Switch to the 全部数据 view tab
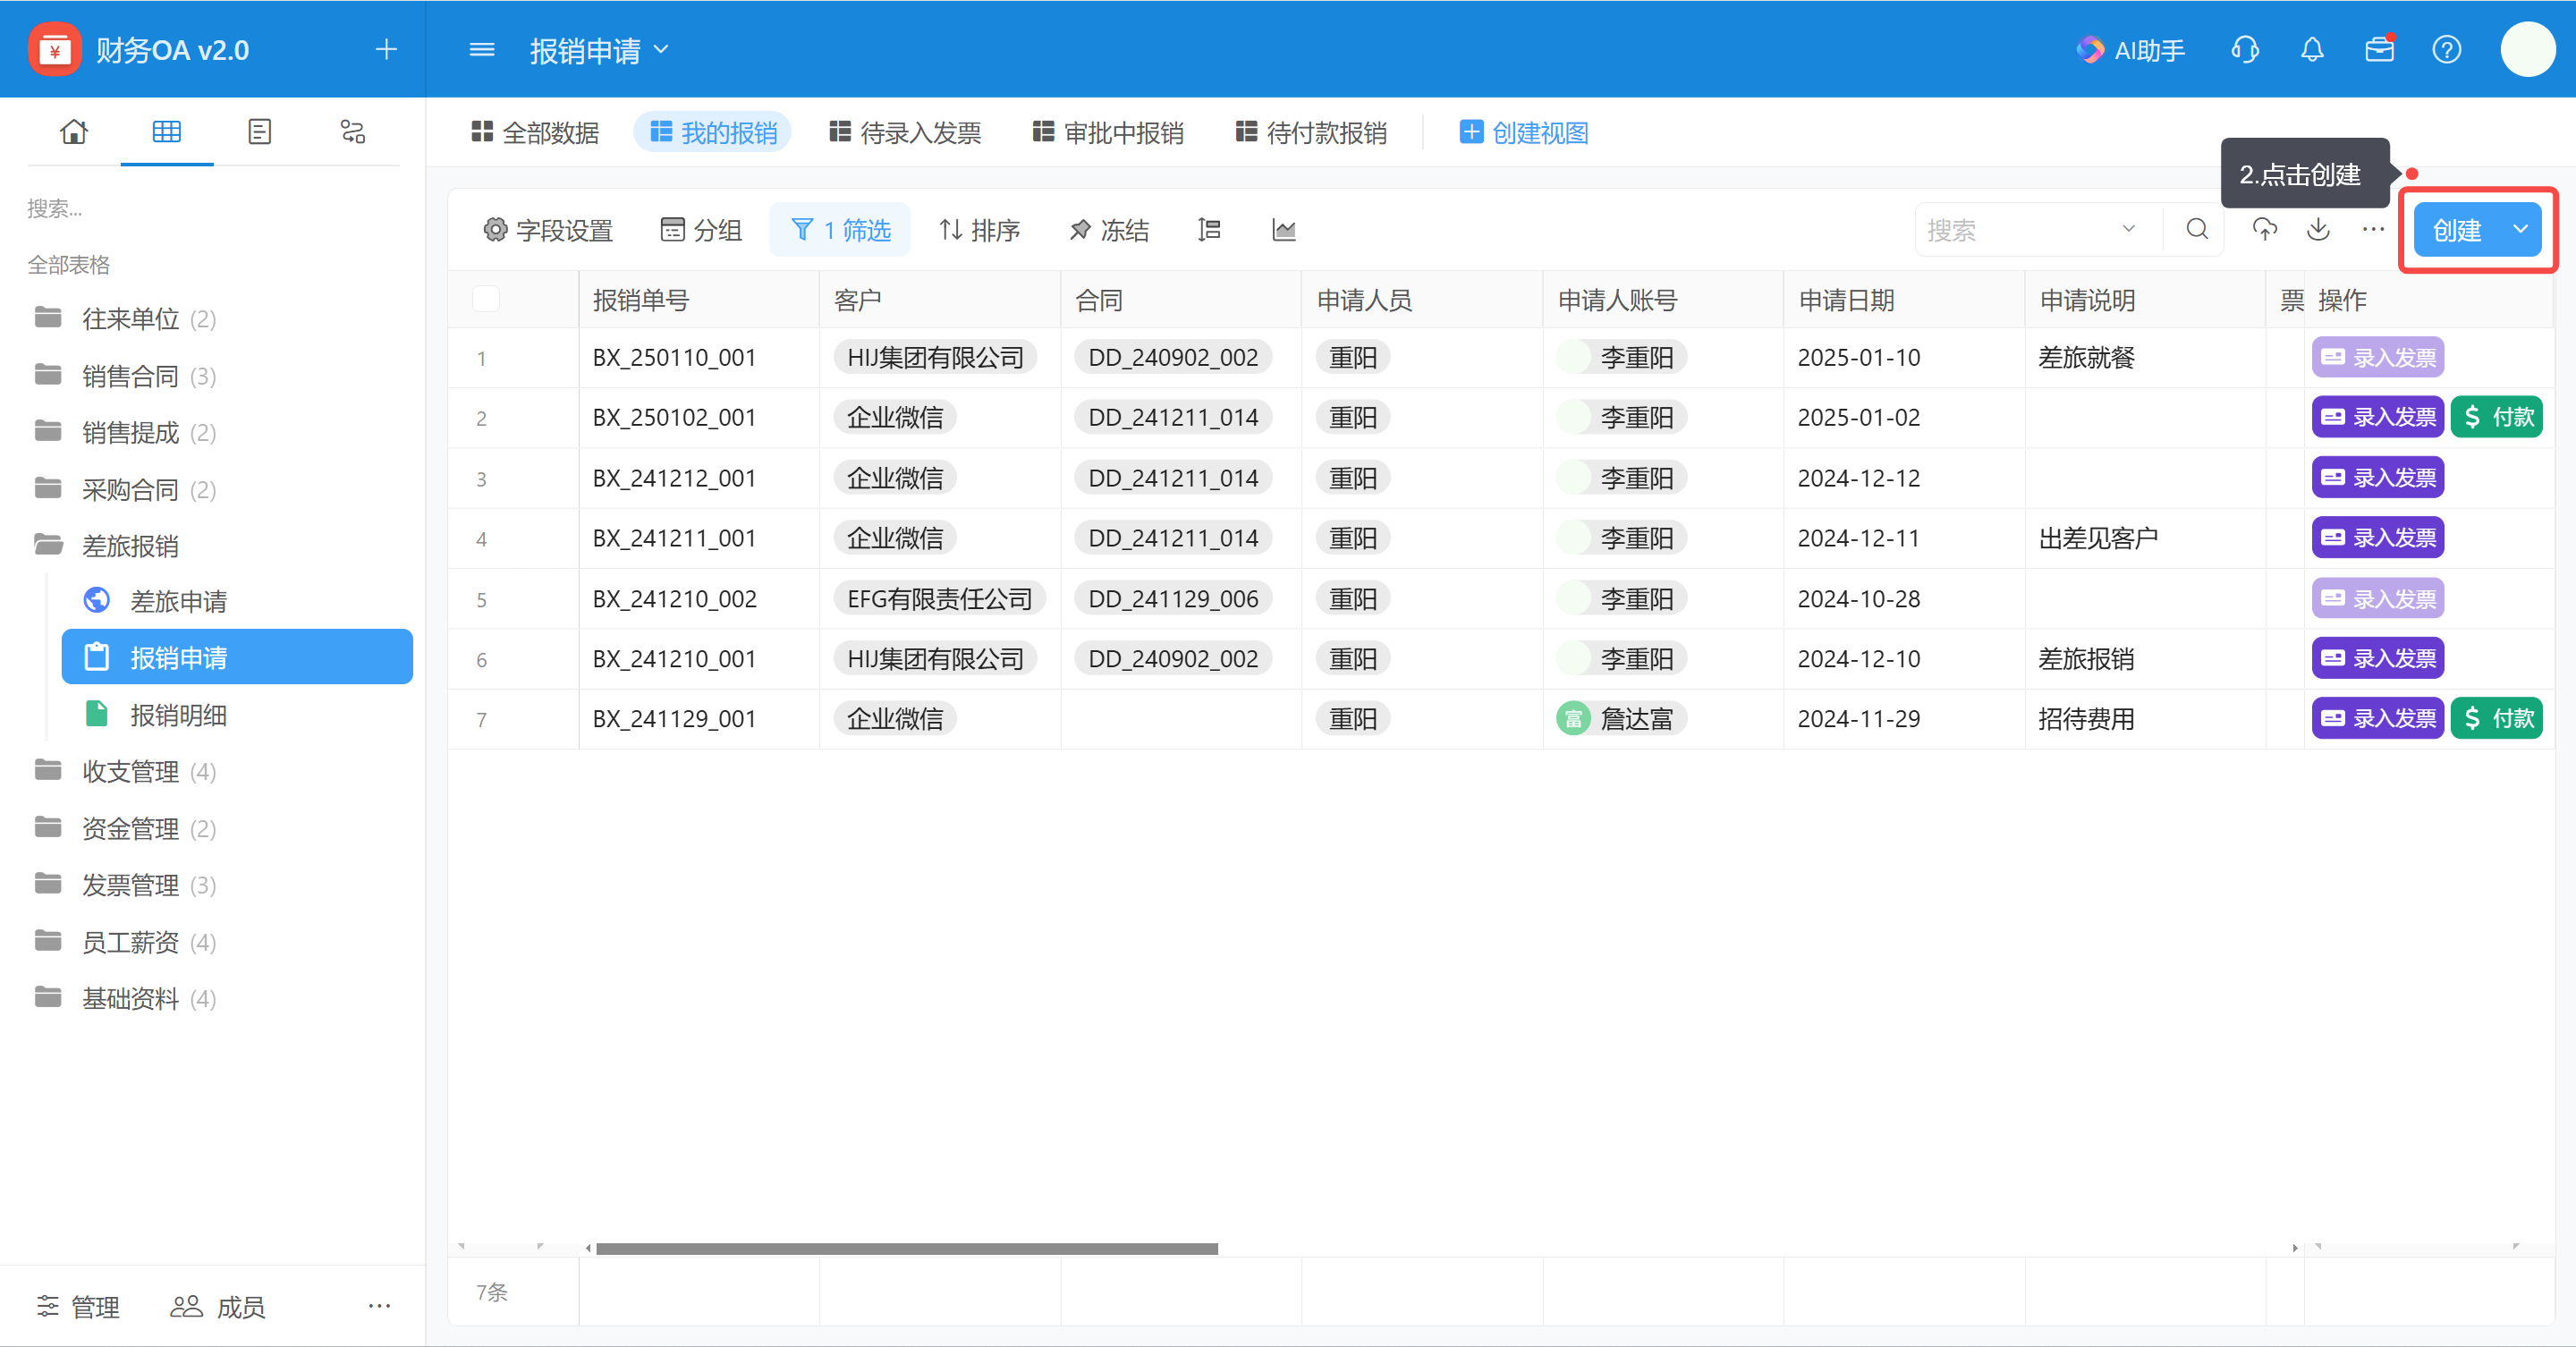 pyautogui.click(x=535, y=132)
